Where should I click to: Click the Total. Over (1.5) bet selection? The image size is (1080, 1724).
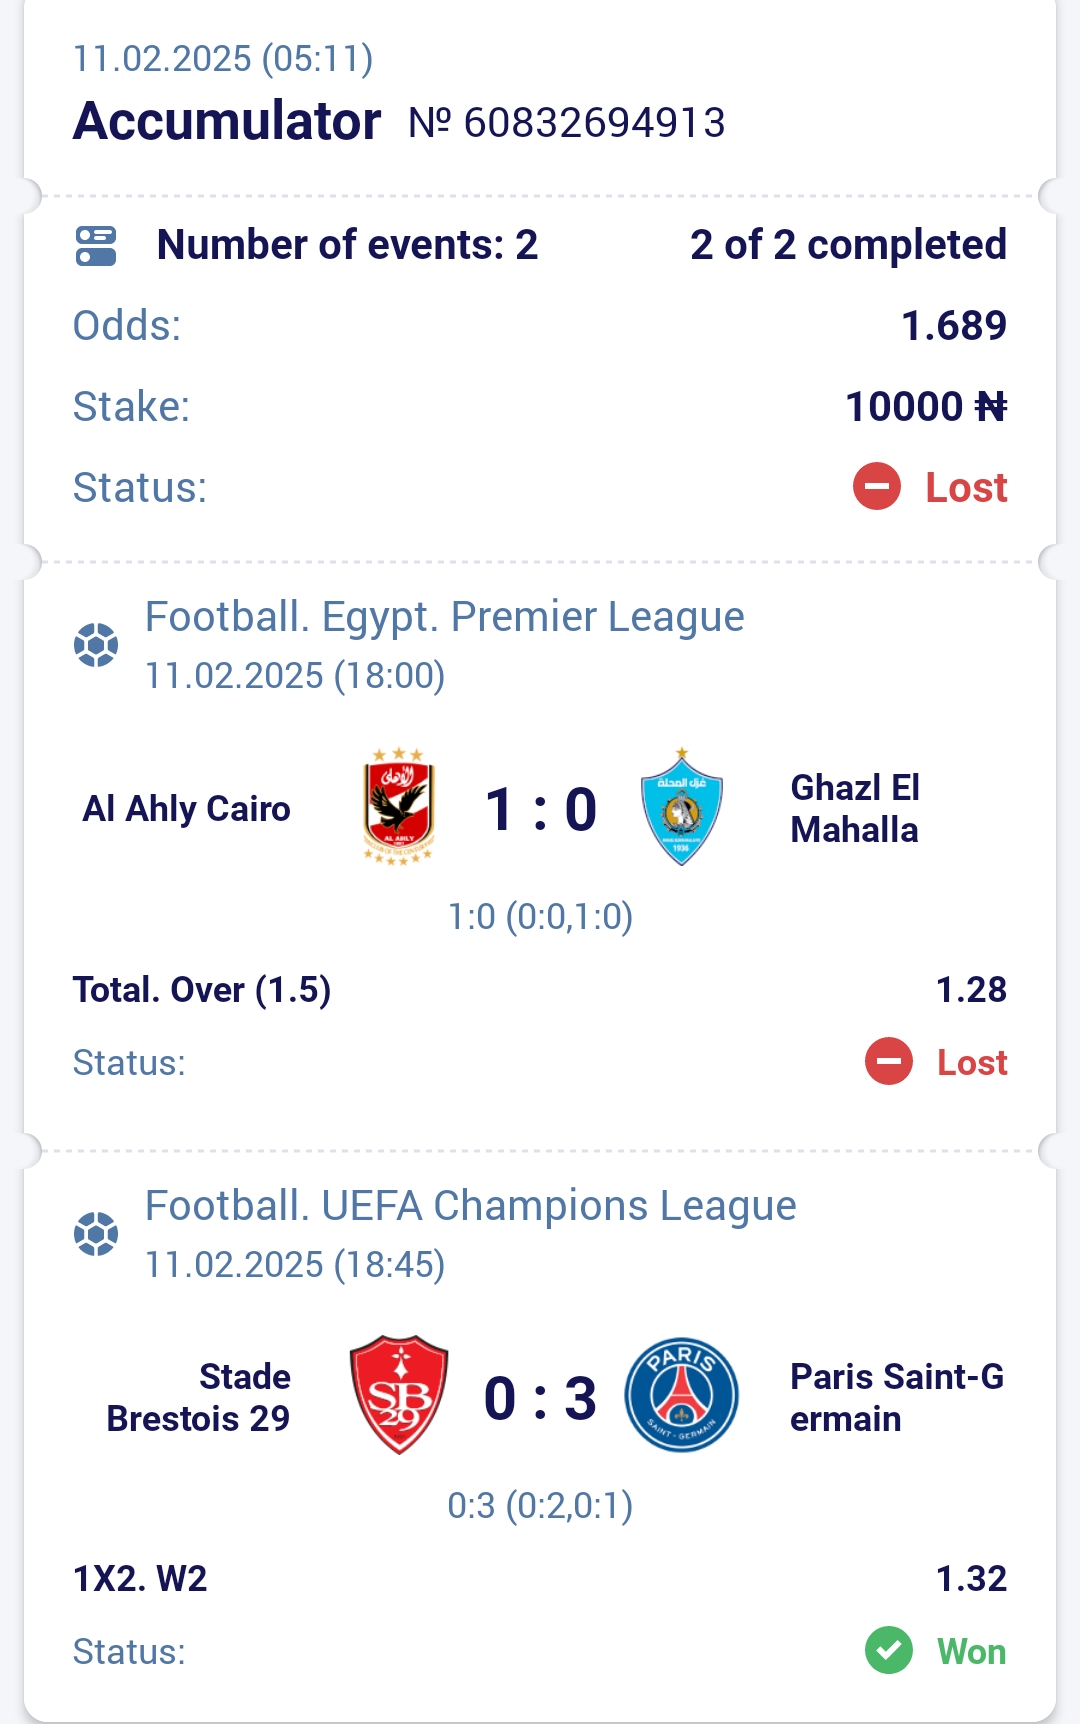point(202,990)
